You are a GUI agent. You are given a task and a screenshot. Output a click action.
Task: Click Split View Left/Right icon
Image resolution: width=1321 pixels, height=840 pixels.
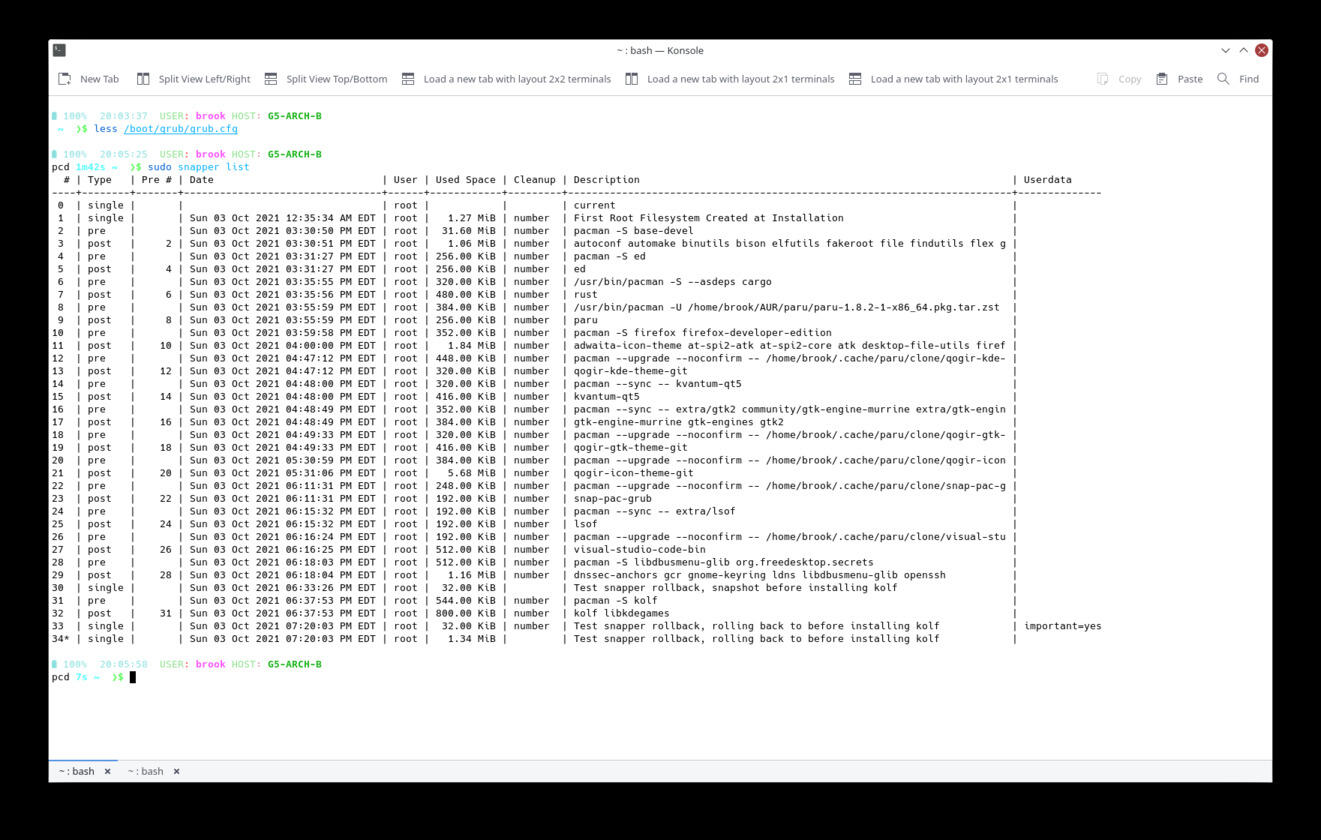[x=143, y=79]
